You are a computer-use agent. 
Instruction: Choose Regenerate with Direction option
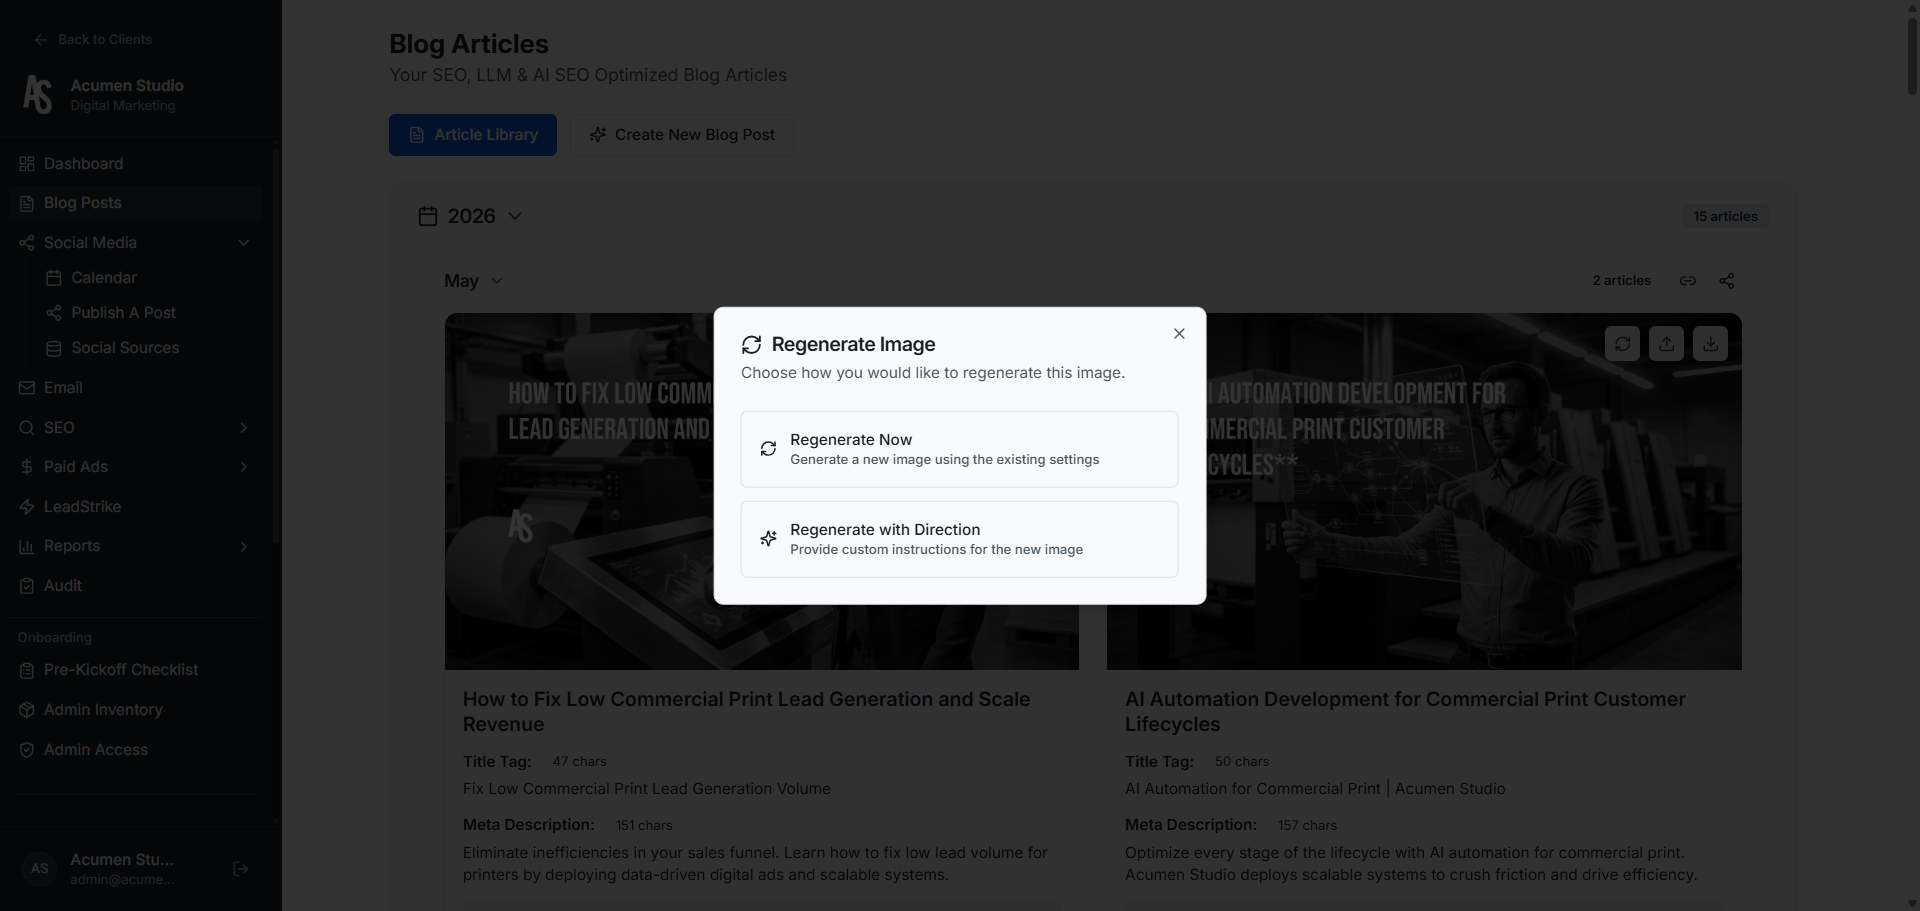[959, 539]
